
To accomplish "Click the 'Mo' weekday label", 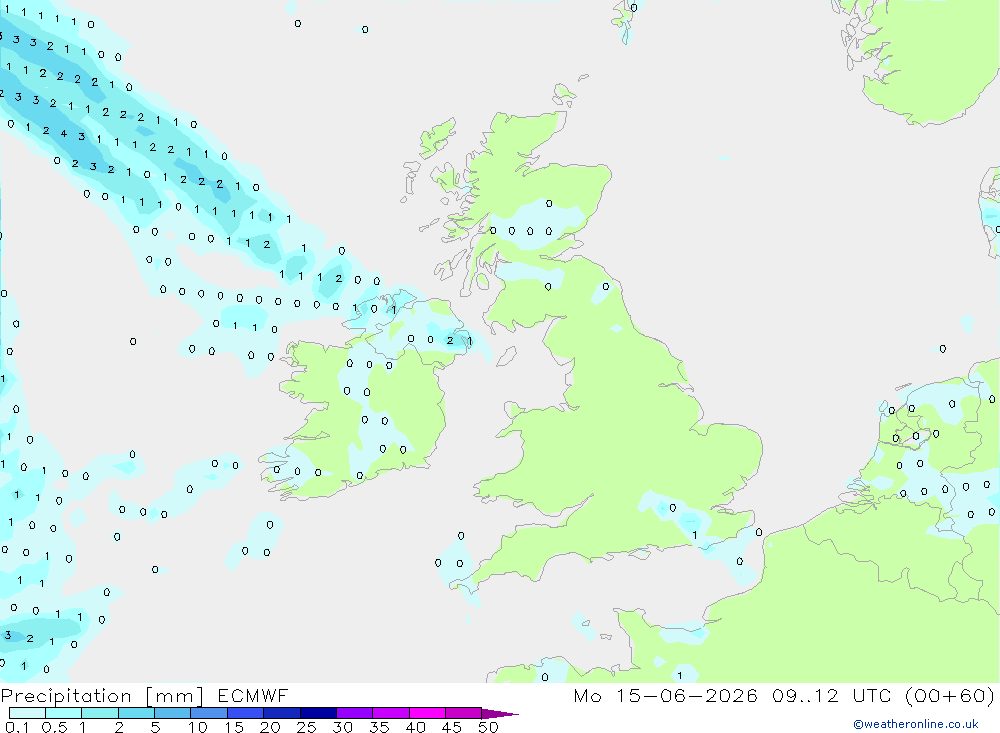I will 587,695.
